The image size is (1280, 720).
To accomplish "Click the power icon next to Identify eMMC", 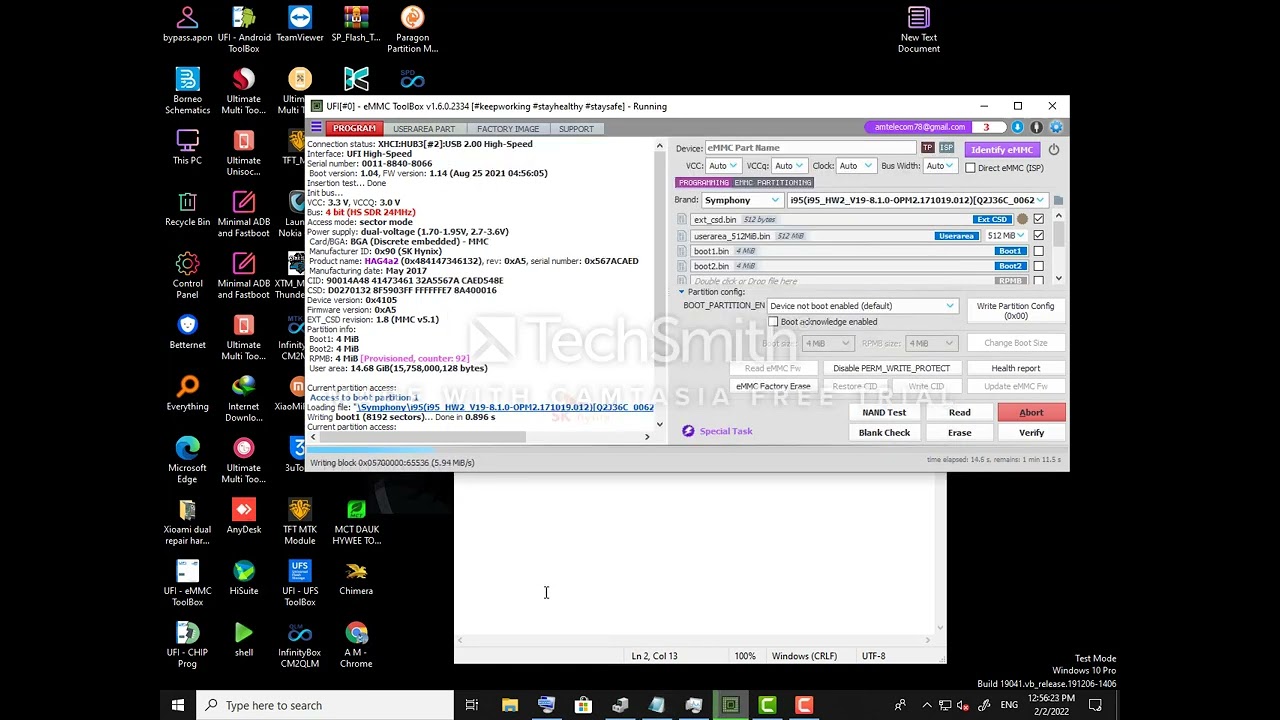I will click(x=1053, y=149).
